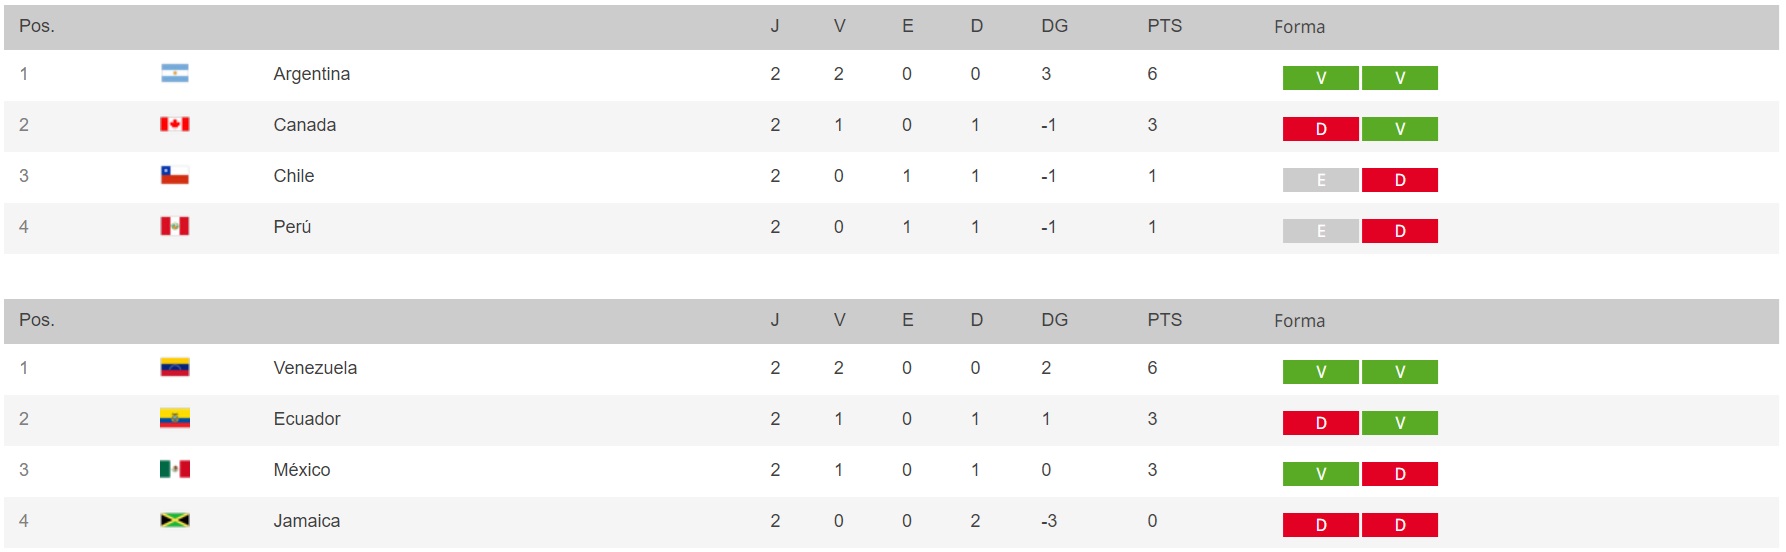This screenshot has height=552, width=1786.
Task: Click the Venezuela flag icon
Action: pyautogui.click(x=175, y=367)
